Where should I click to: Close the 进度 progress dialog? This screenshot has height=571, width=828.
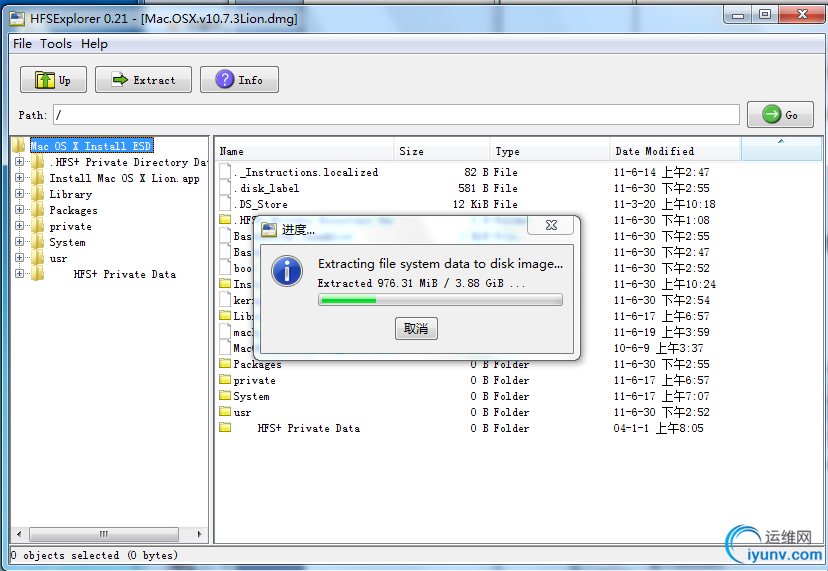(x=551, y=225)
